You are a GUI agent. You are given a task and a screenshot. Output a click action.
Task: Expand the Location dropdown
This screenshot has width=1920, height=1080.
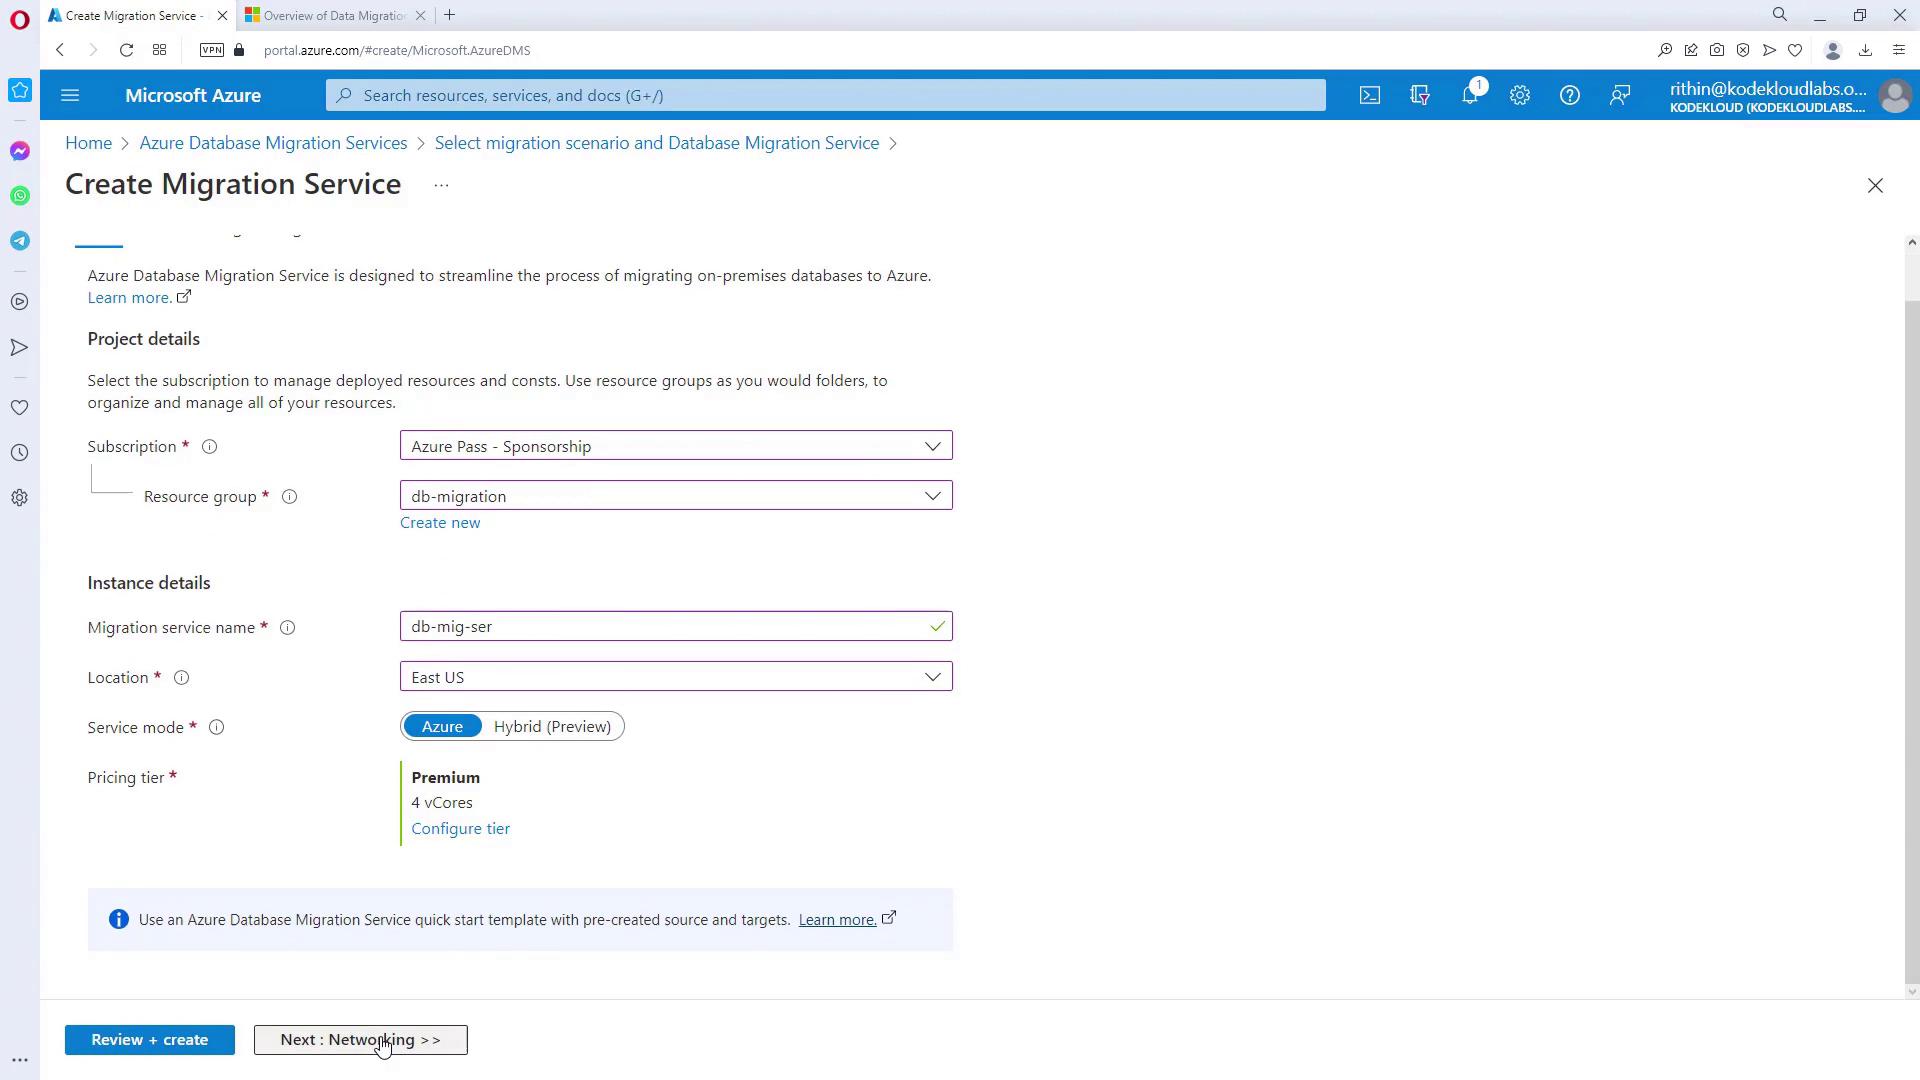coord(676,677)
